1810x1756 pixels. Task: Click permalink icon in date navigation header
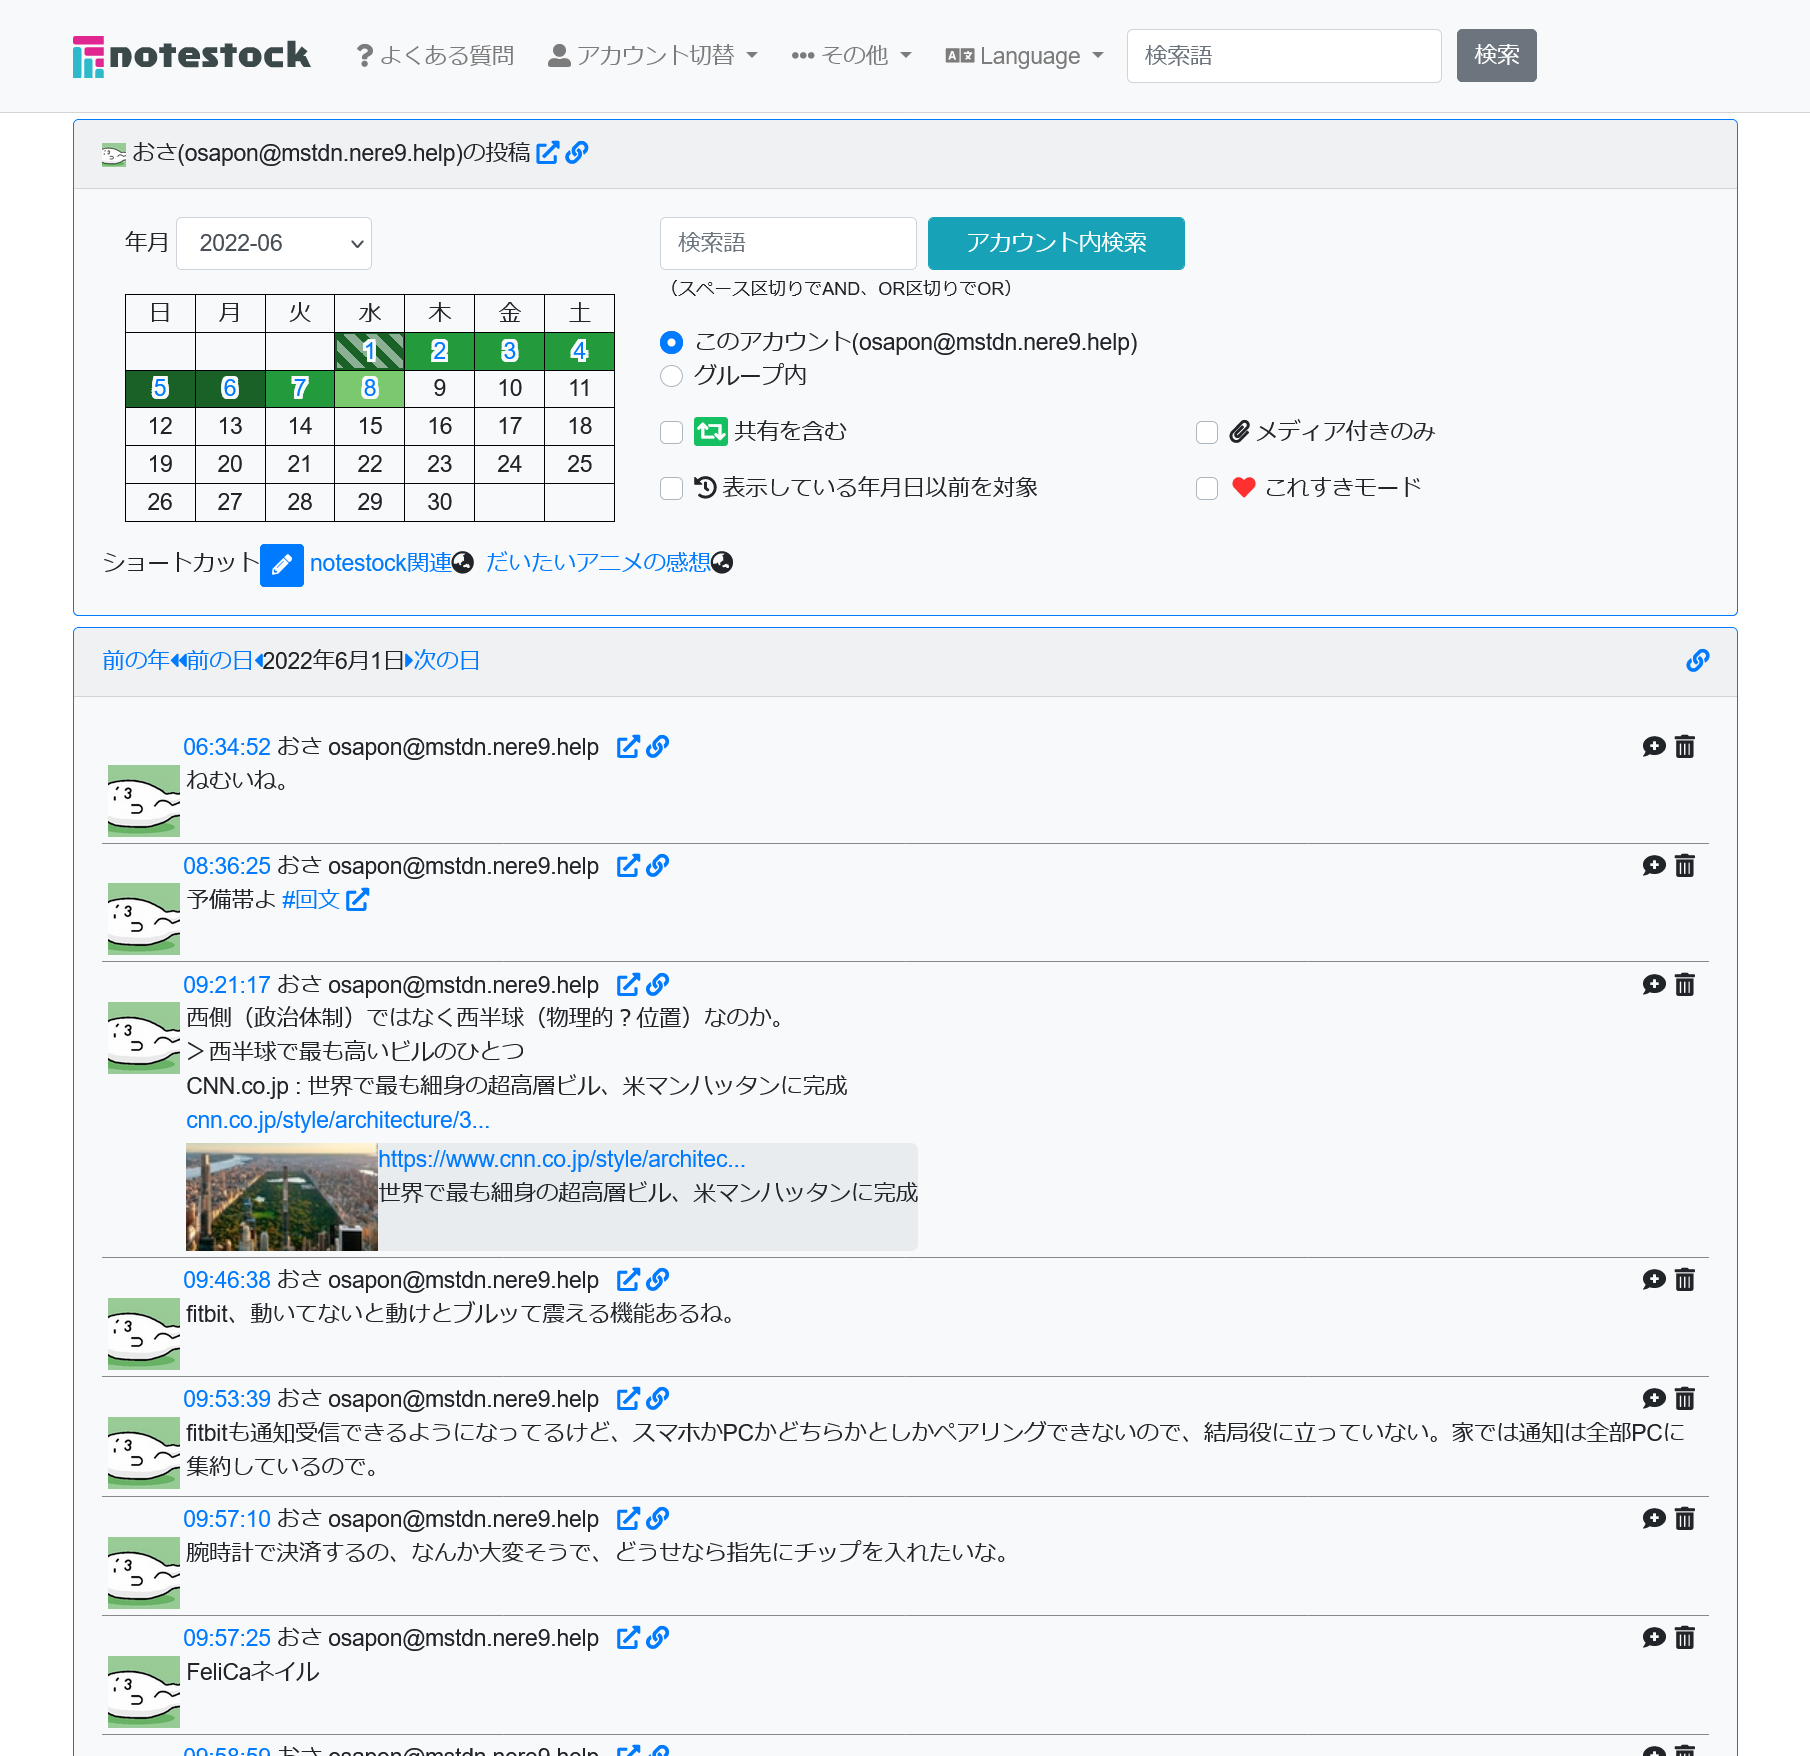1697,661
